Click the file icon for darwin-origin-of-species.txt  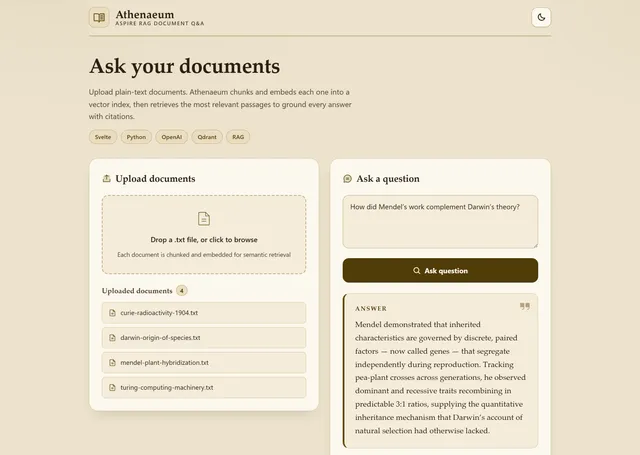[112, 338]
